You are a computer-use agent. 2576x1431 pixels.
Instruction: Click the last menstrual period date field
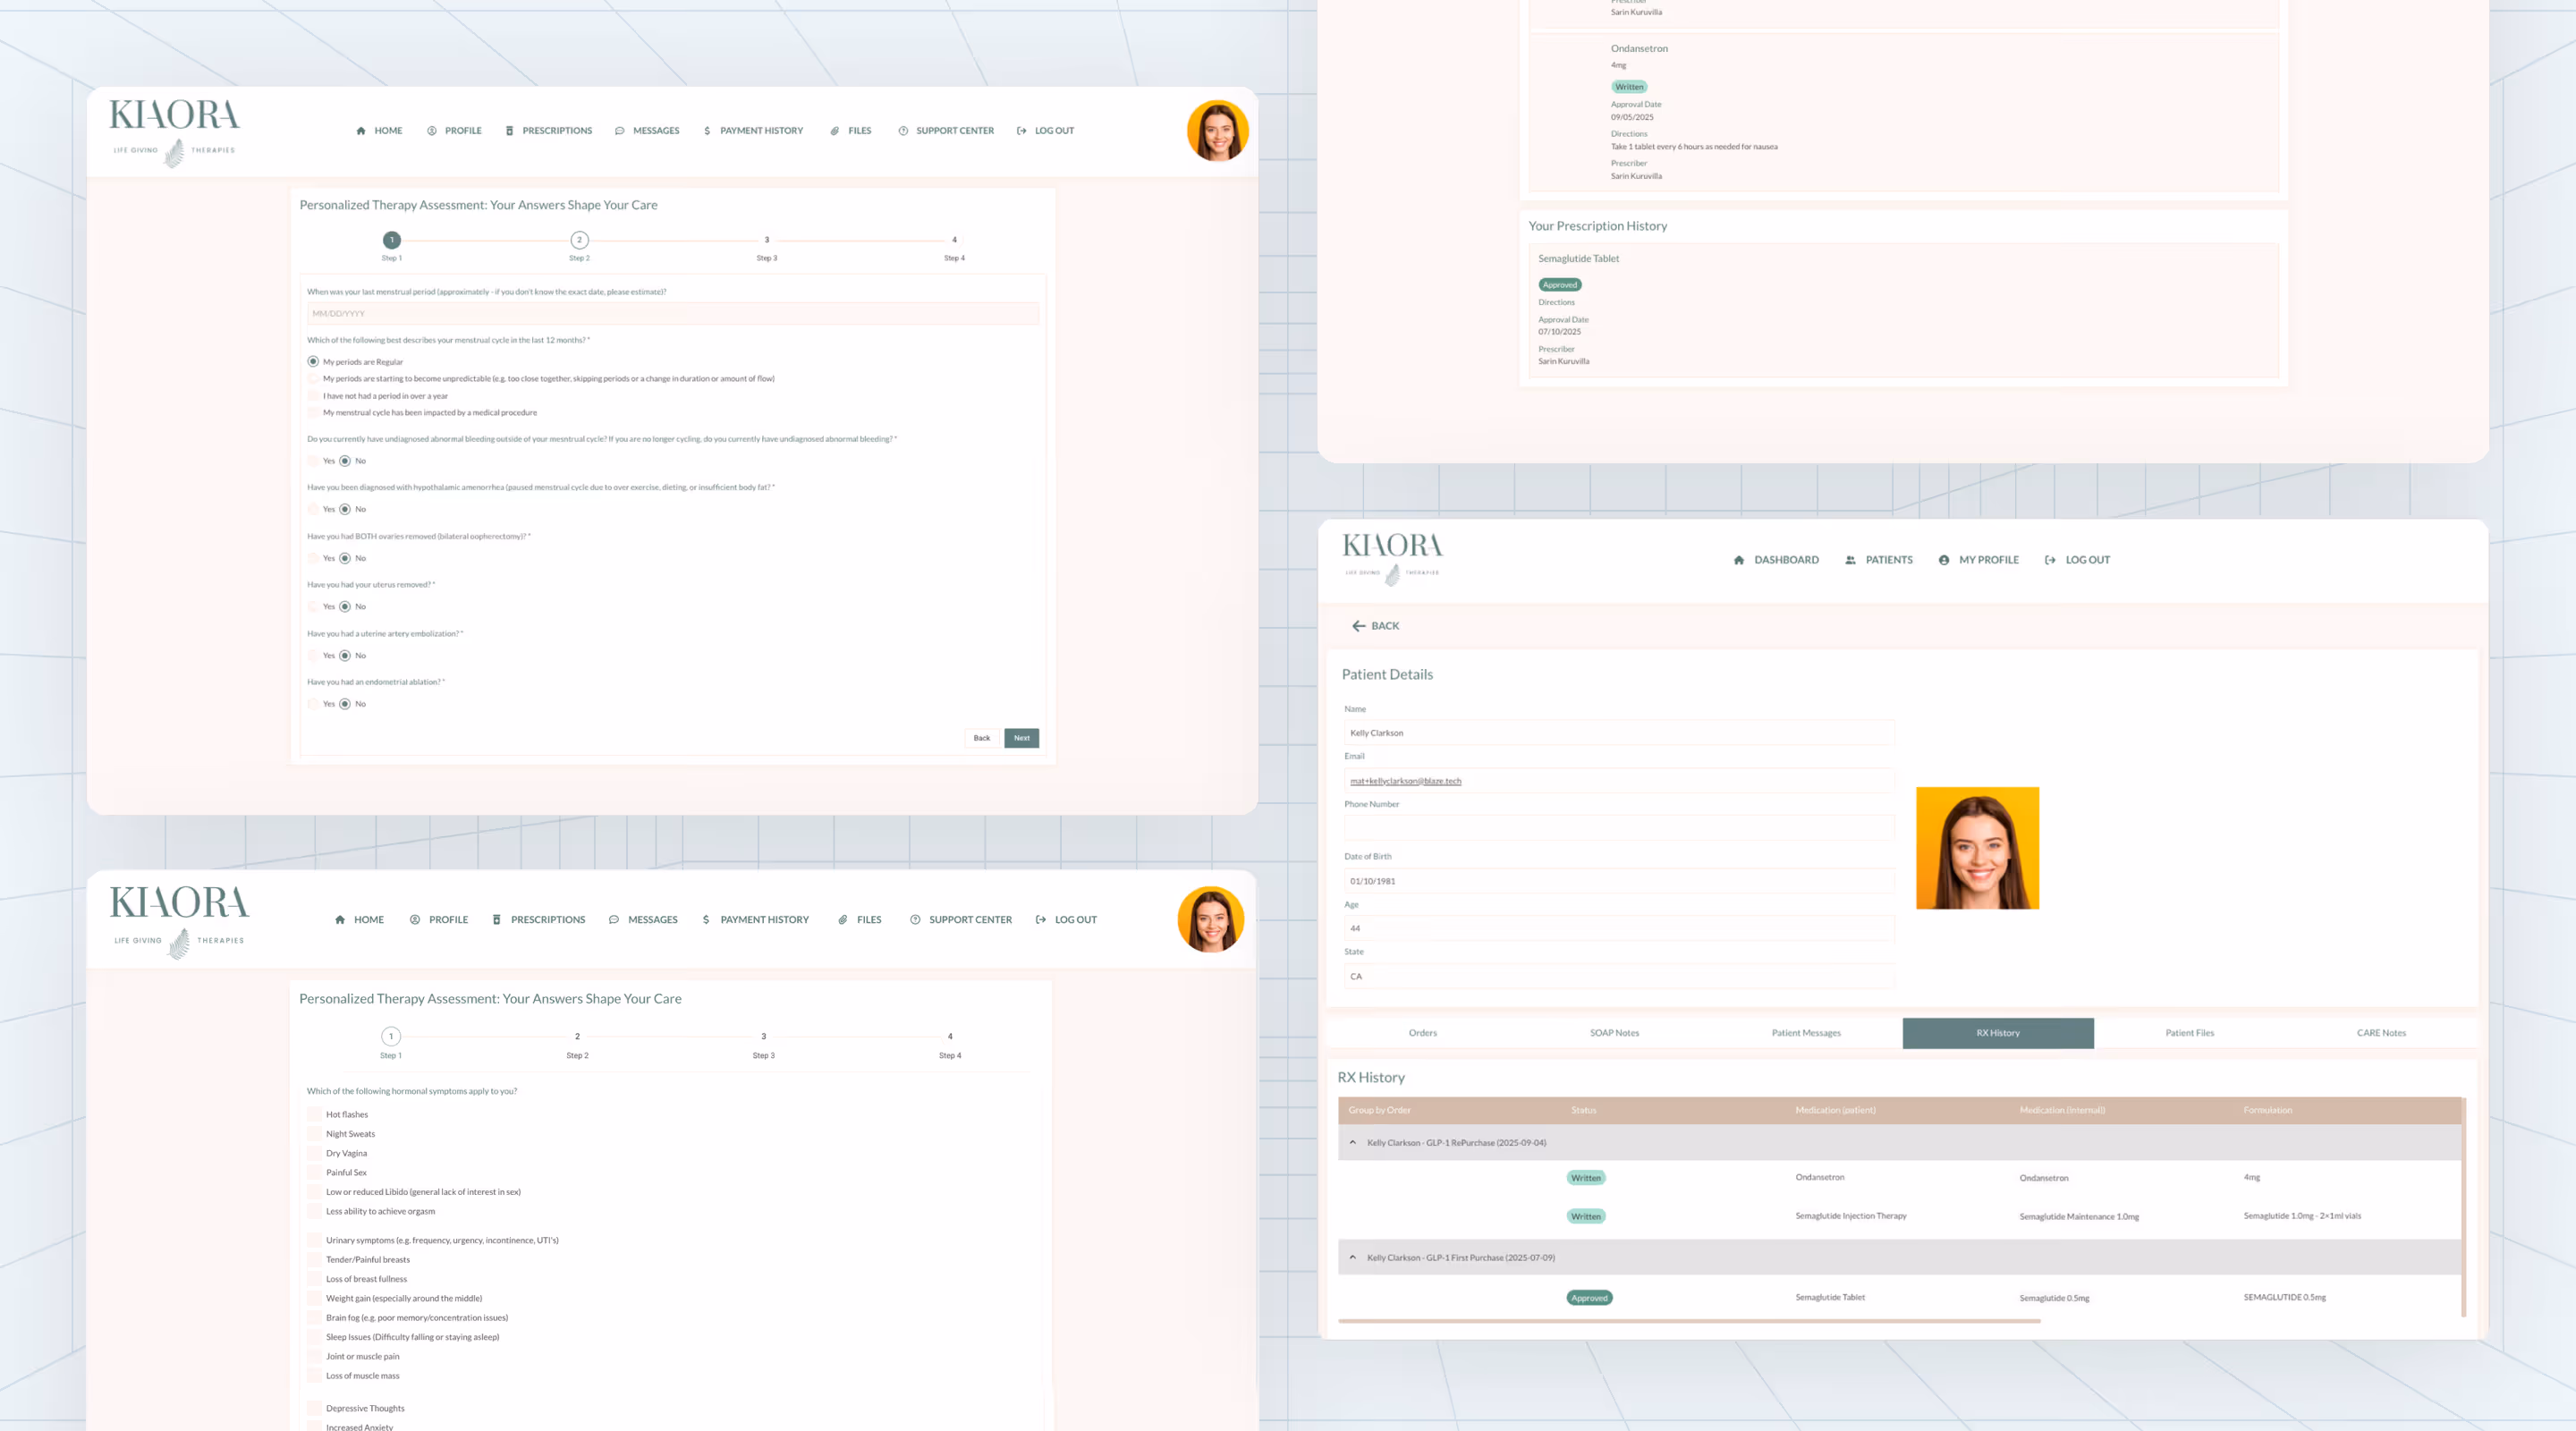click(x=672, y=314)
